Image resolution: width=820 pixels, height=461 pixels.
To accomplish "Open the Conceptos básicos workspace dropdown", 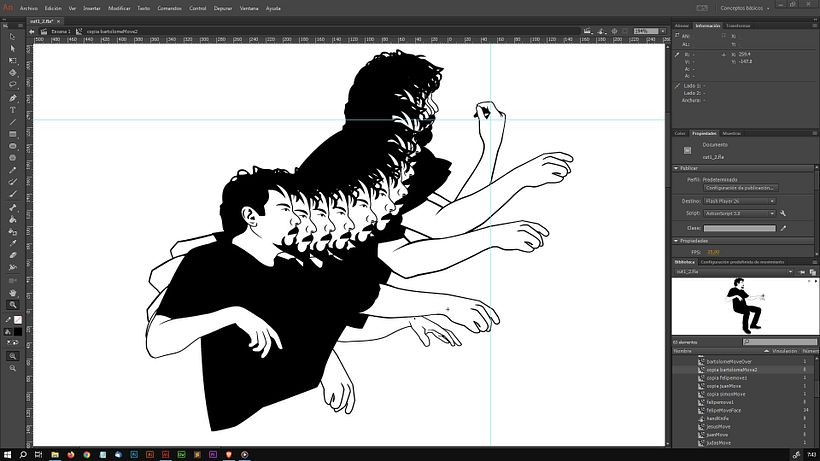I will [745, 8].
